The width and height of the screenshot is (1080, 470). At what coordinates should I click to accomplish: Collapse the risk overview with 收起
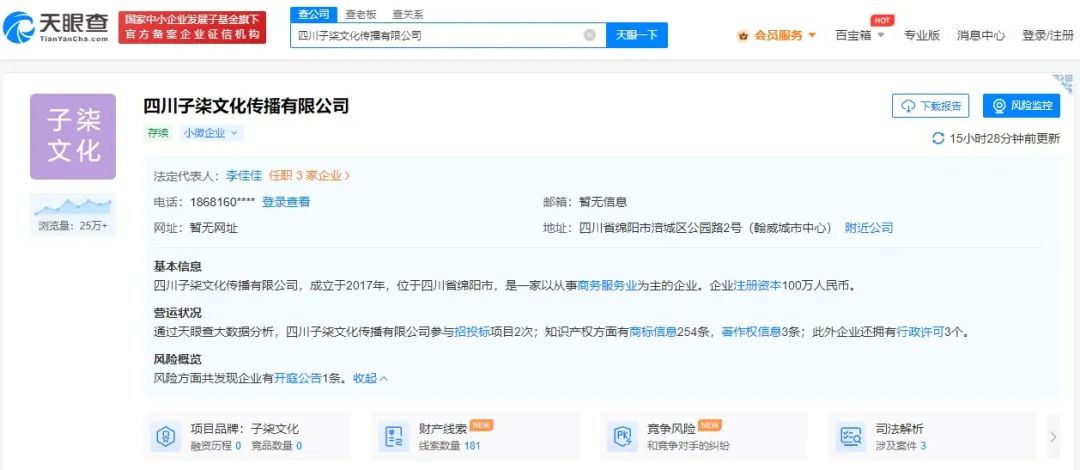[370, 378]
